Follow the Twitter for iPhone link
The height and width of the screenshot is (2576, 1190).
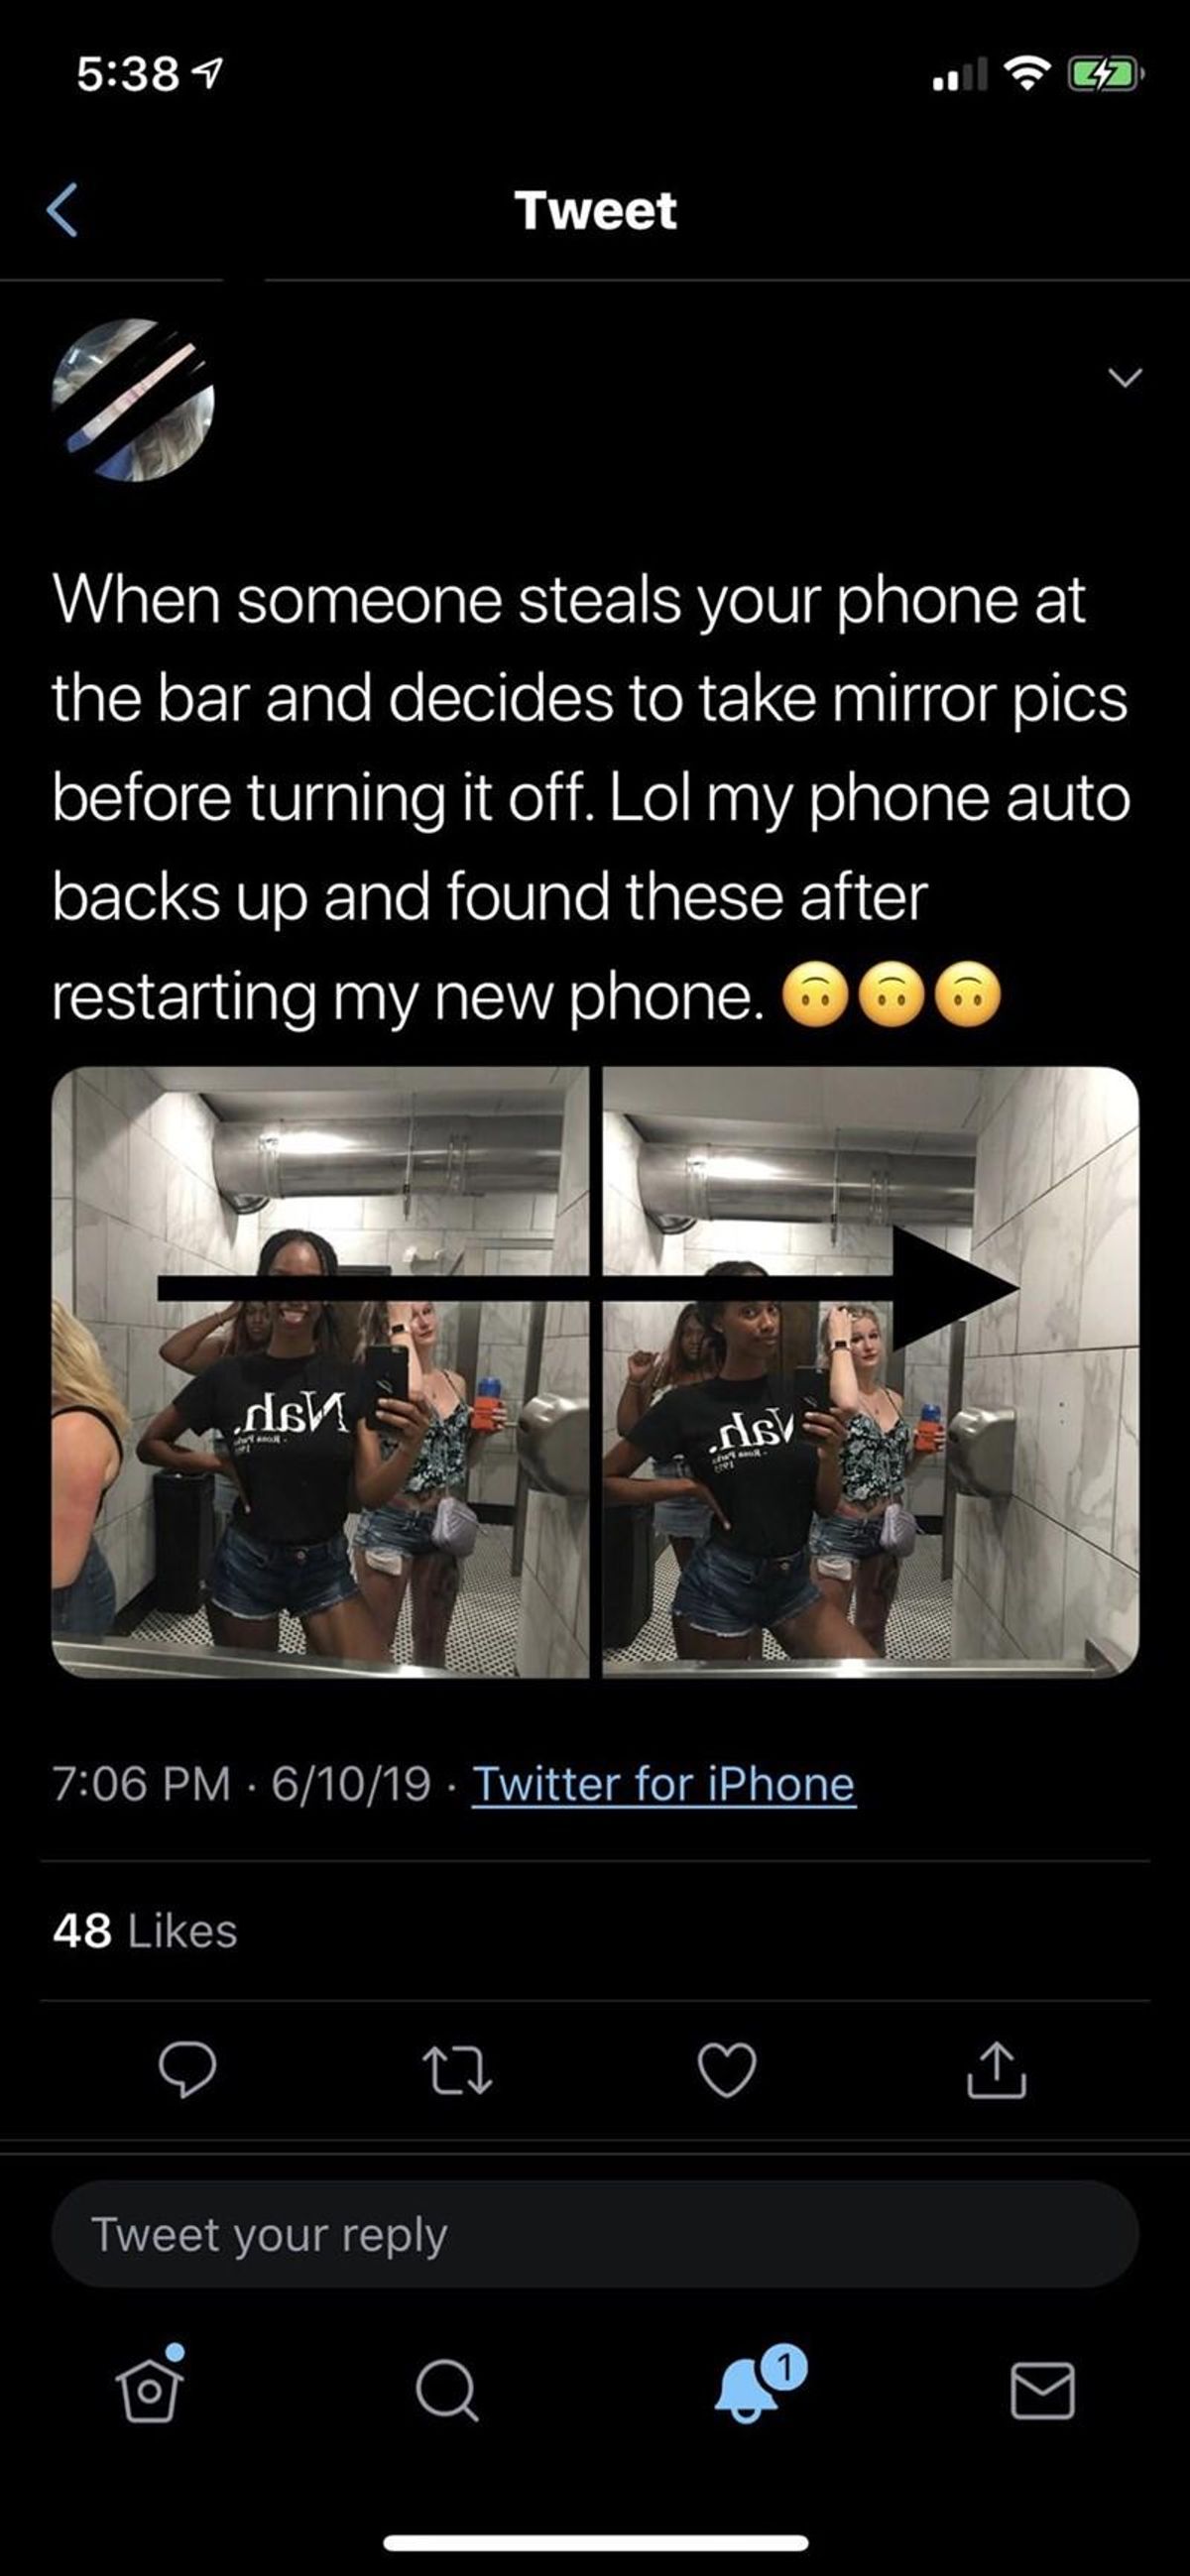663,1784
